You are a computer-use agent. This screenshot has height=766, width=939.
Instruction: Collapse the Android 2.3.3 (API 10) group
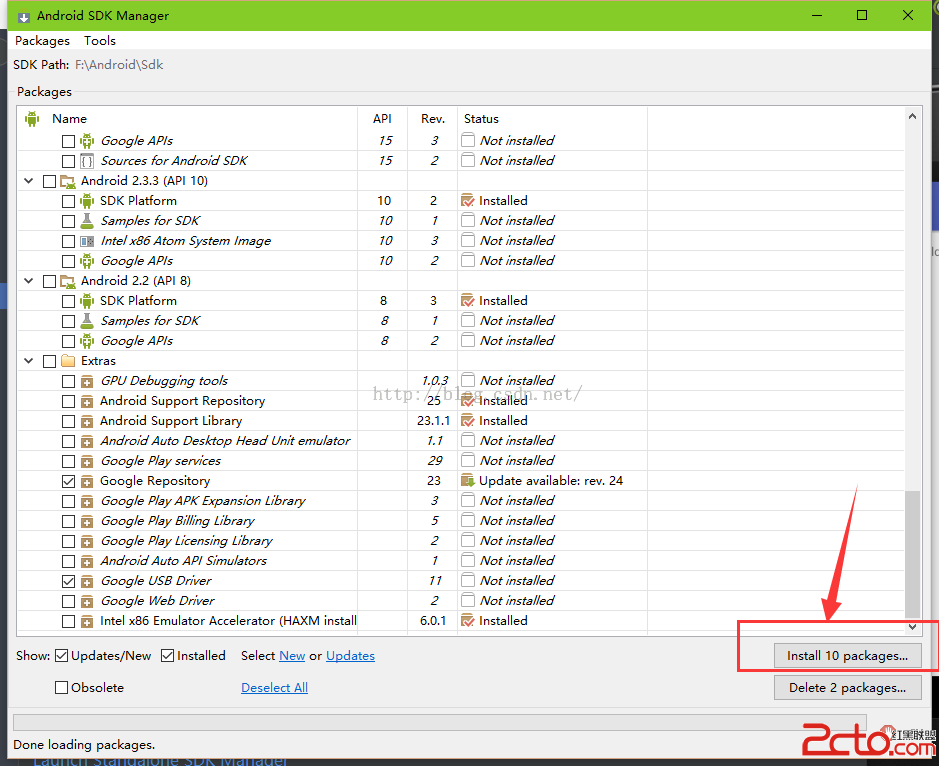point(28,180)
